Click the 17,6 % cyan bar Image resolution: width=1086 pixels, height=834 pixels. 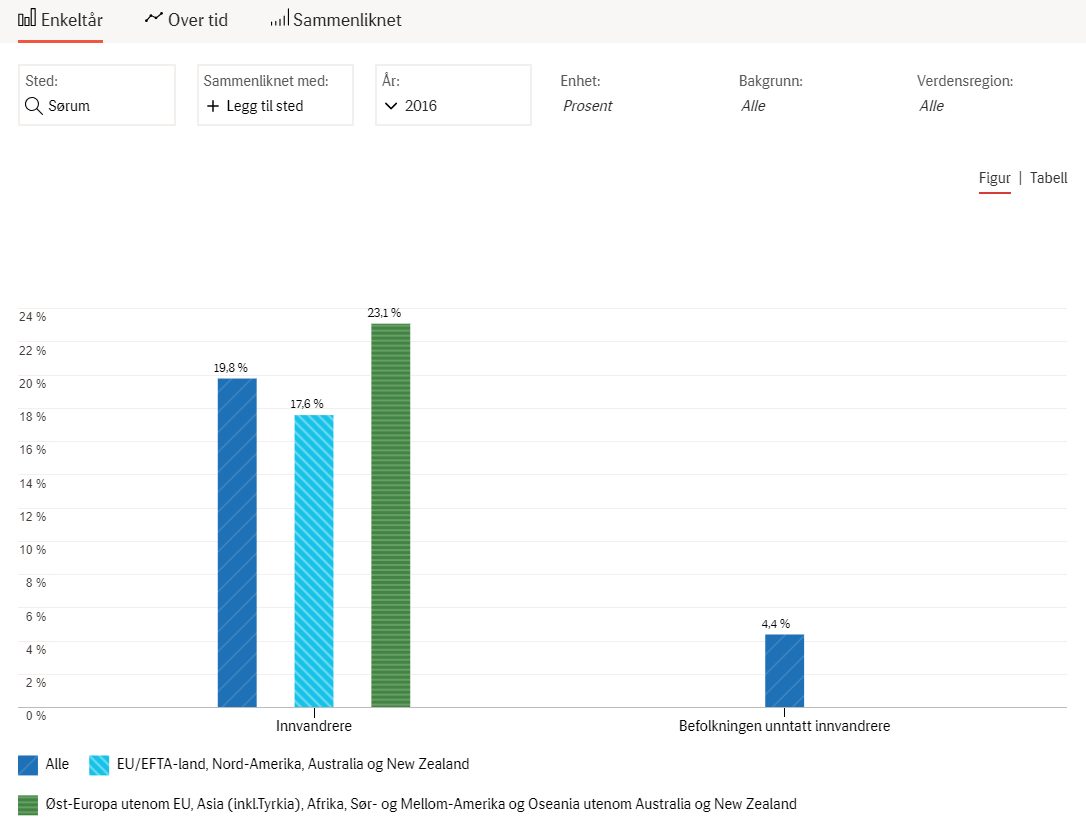tap(314, 561)
